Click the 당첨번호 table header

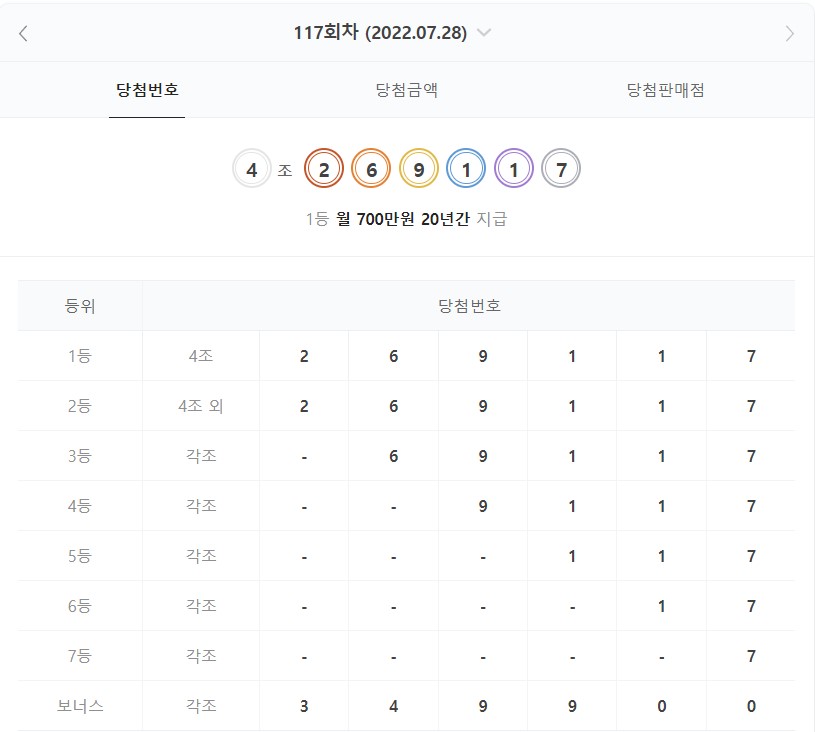tap(469, 306)
